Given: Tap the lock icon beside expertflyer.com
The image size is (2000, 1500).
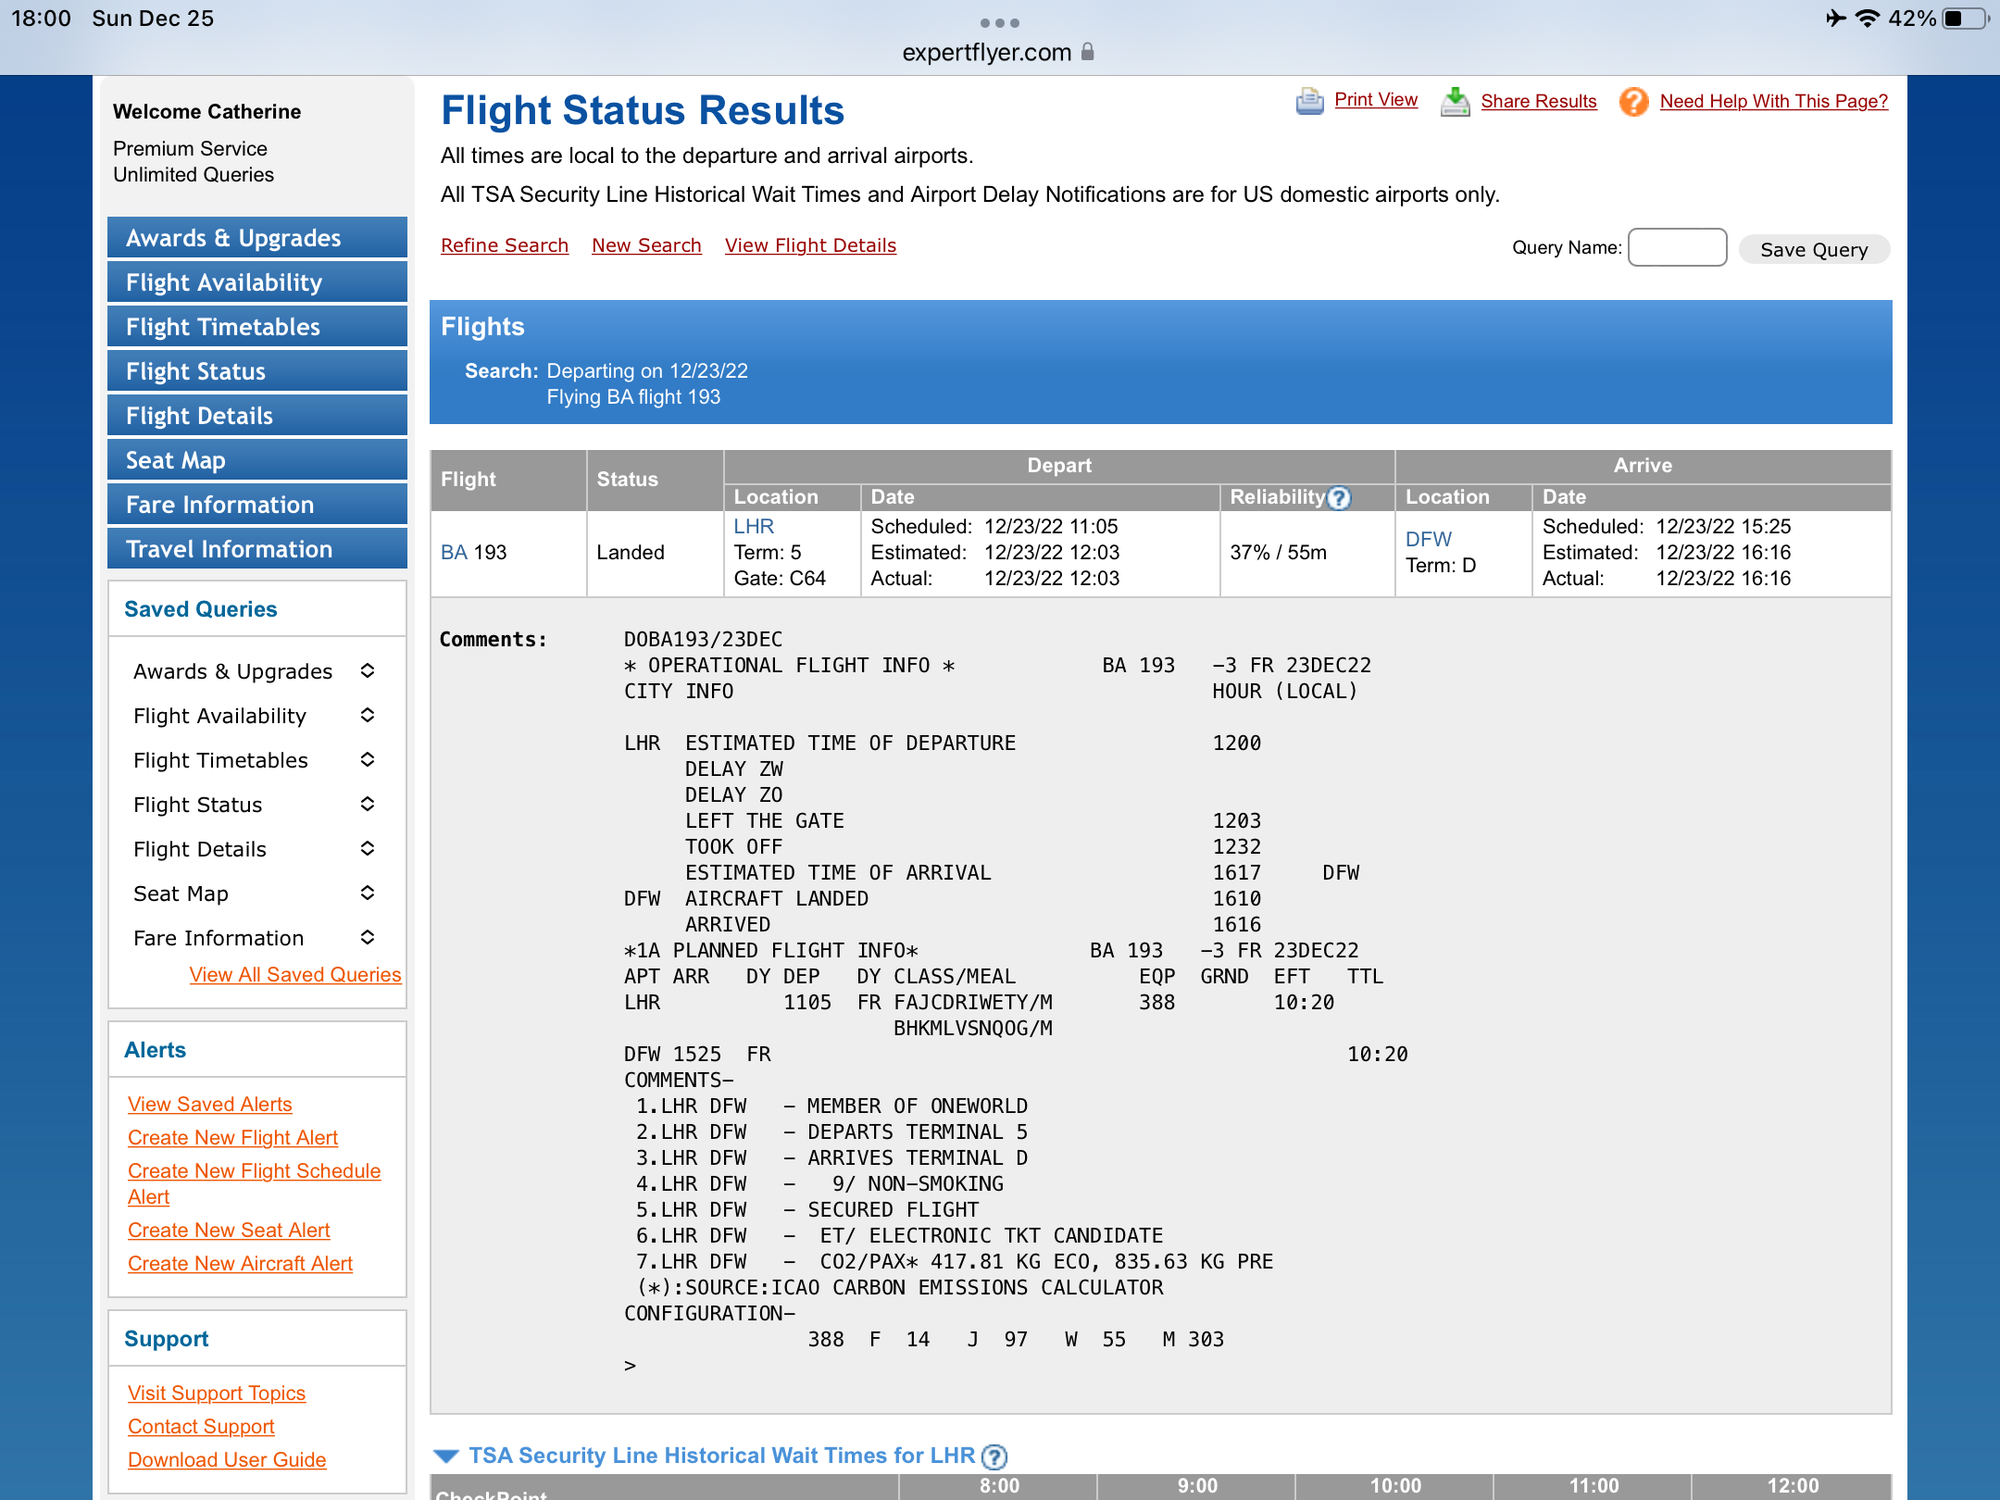Looking at the screenshot, I should point(1088,52).
